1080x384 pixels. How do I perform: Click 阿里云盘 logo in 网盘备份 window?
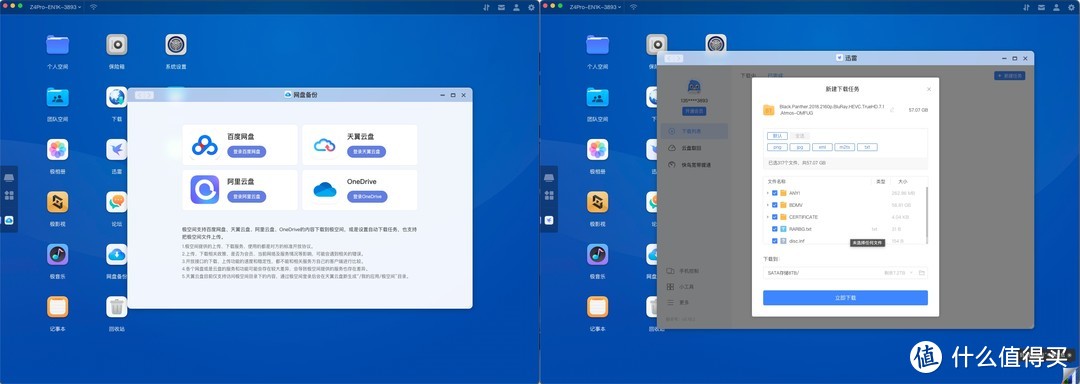point(205,190)
